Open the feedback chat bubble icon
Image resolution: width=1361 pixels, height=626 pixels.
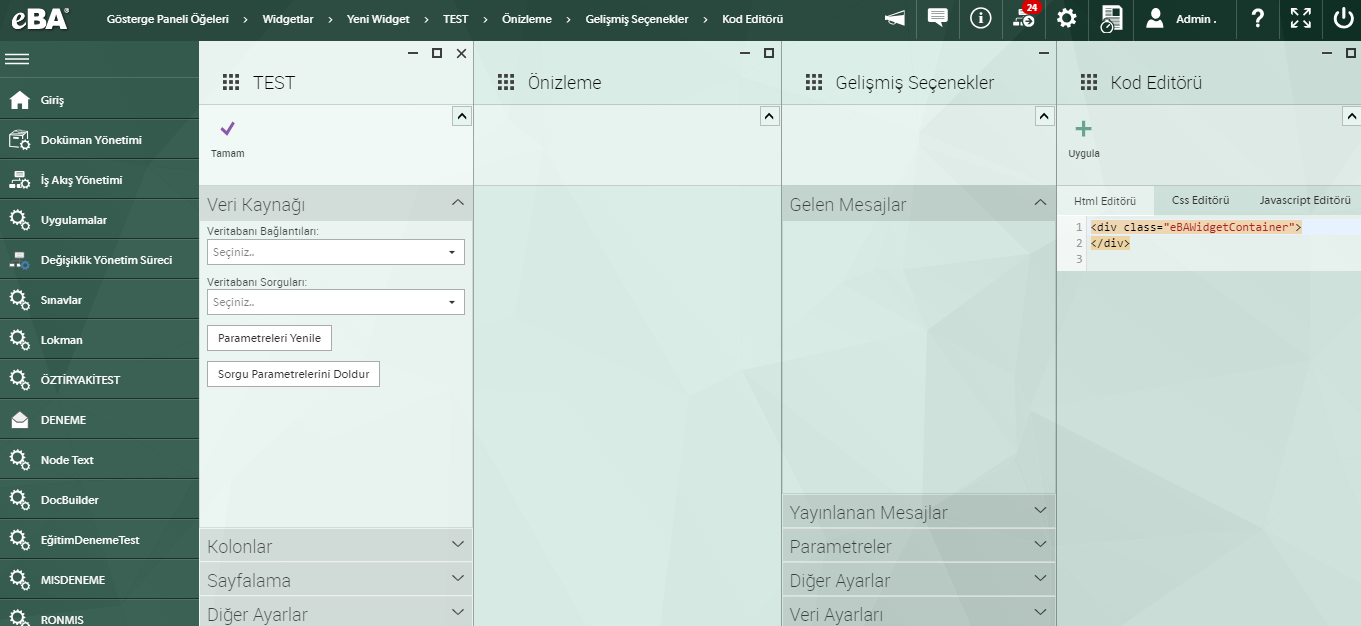coord(937,18)
